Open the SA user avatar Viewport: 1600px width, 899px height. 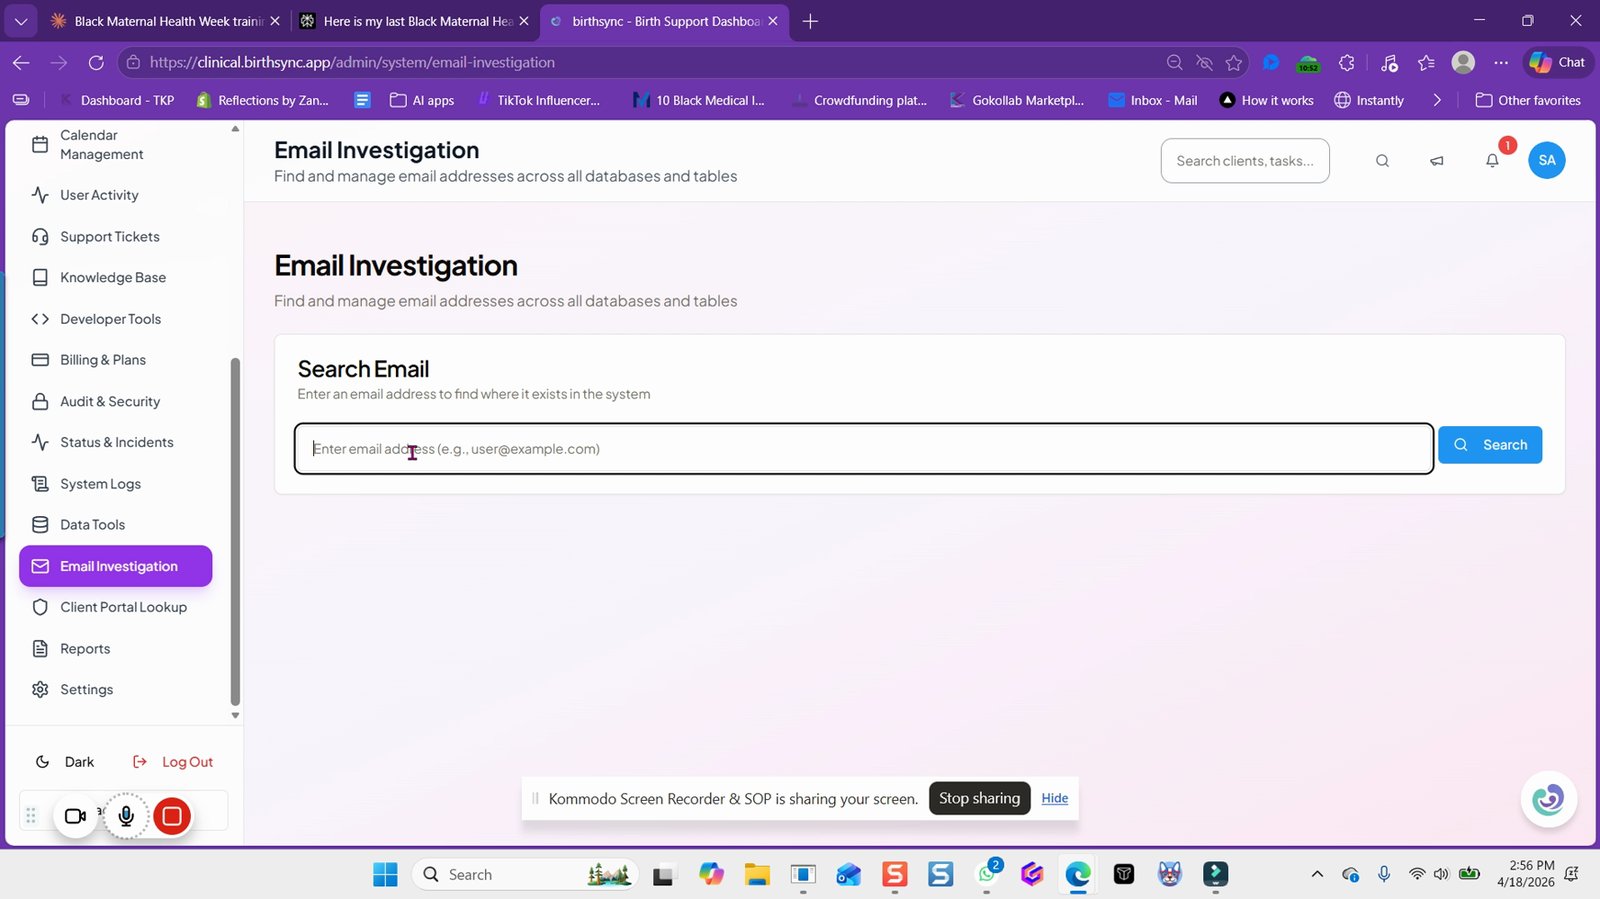pos(1547,160)
